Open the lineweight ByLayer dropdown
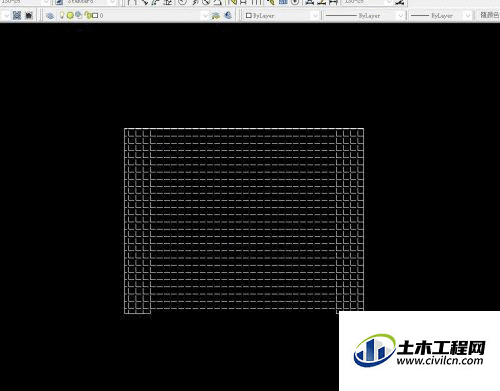This screenshot has height=391, width=500. click(441, 16)
